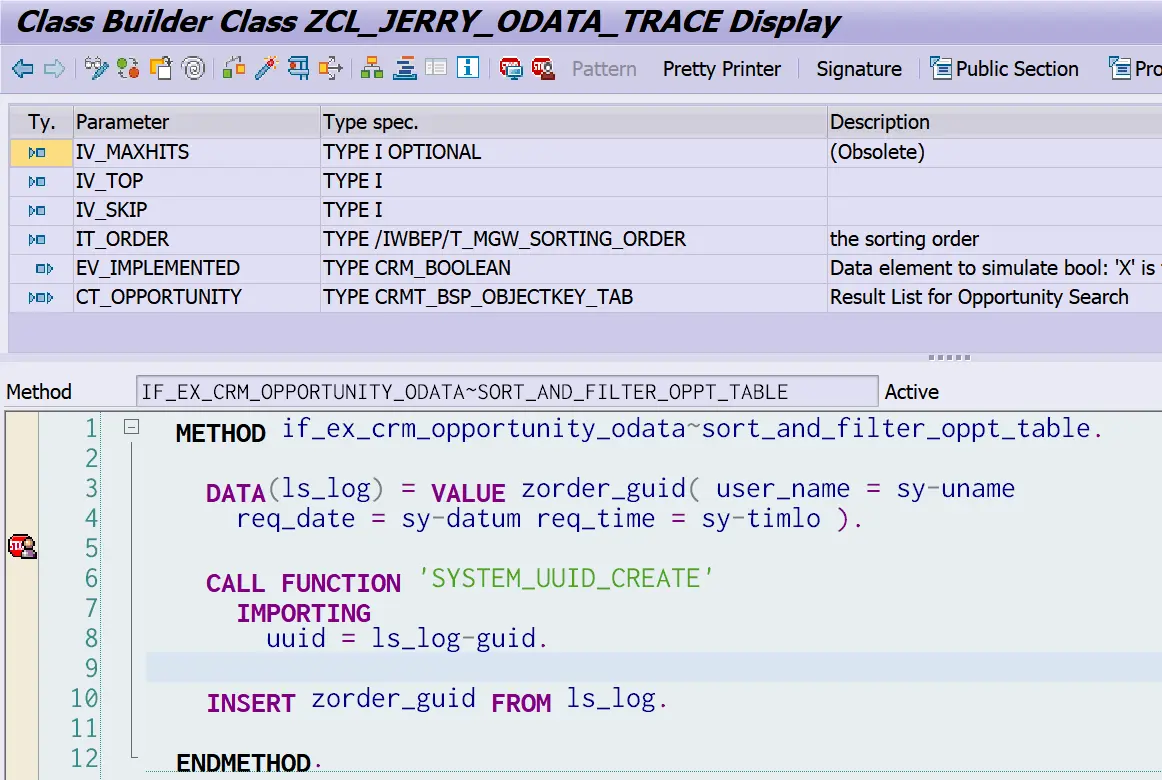Set external breakpoint with stop-user icon
Image resolution: width=1162 pixels, height=780 pixels.
[x=543, y=68]
